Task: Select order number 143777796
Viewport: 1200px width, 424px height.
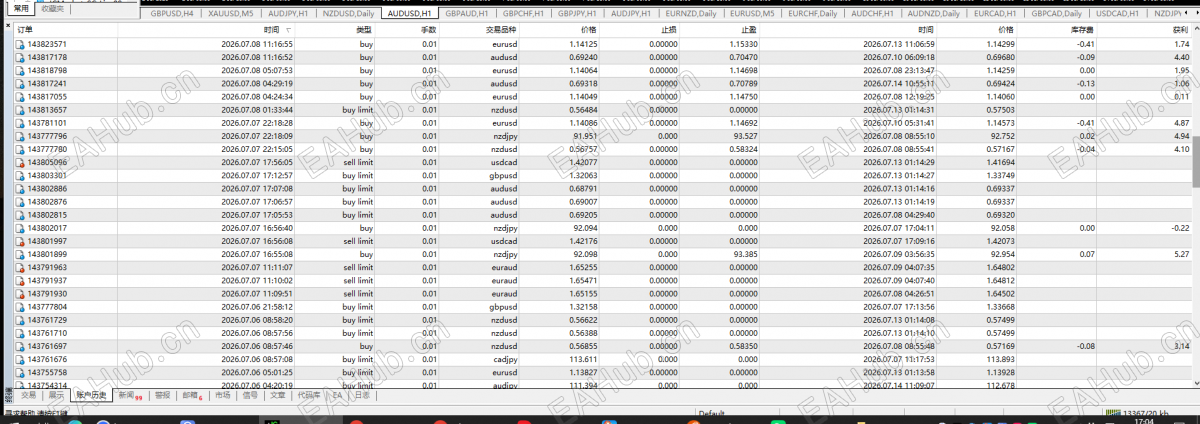Action: (47, 136)
